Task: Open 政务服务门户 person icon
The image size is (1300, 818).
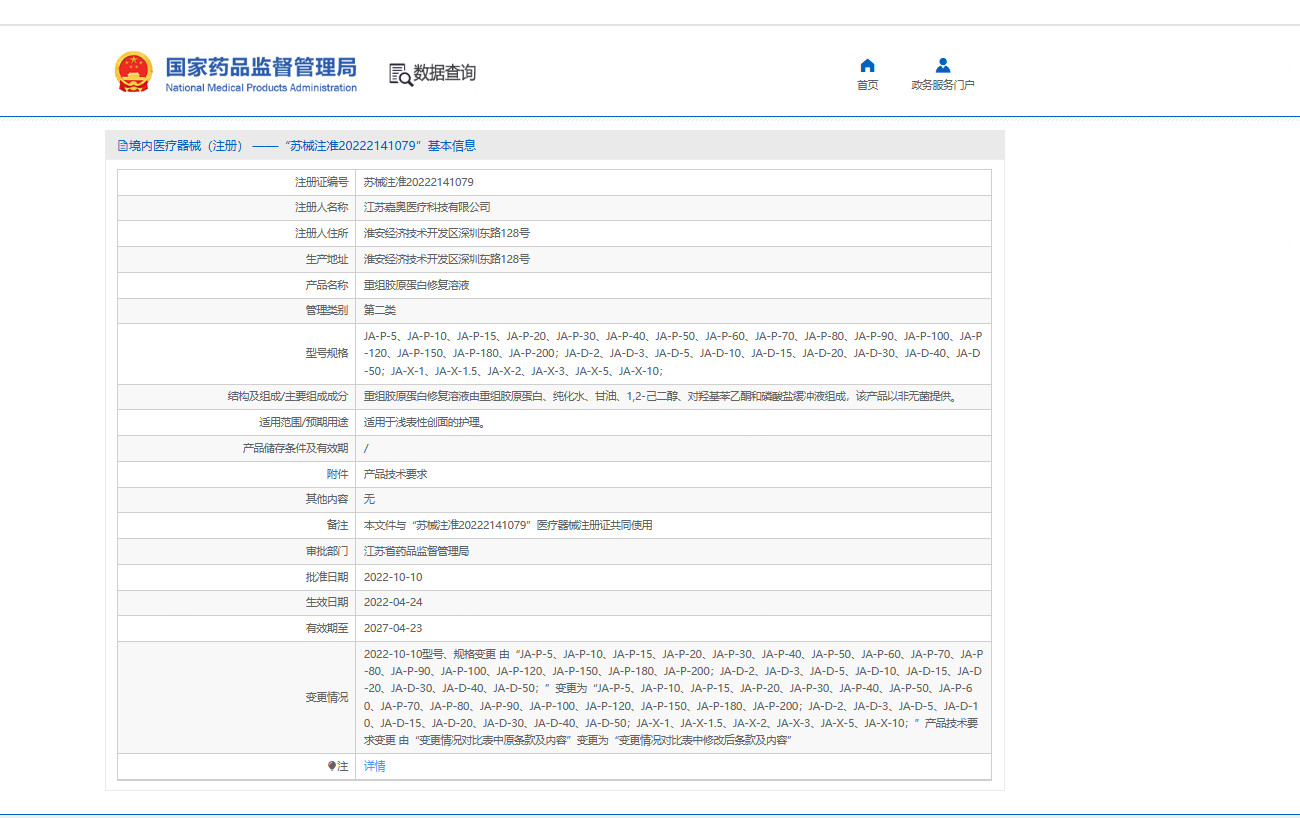Action: [943, 66]
